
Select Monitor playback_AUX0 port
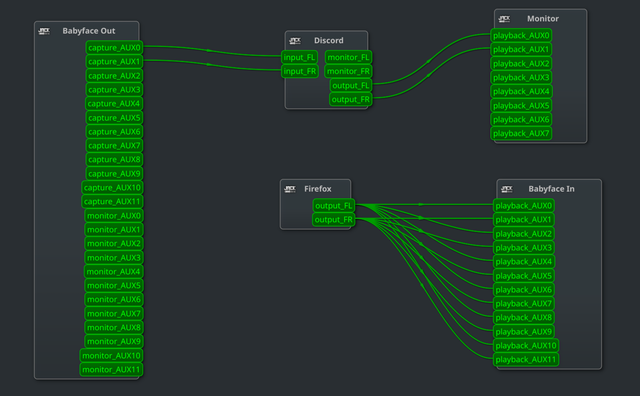(x=521, y=36)
